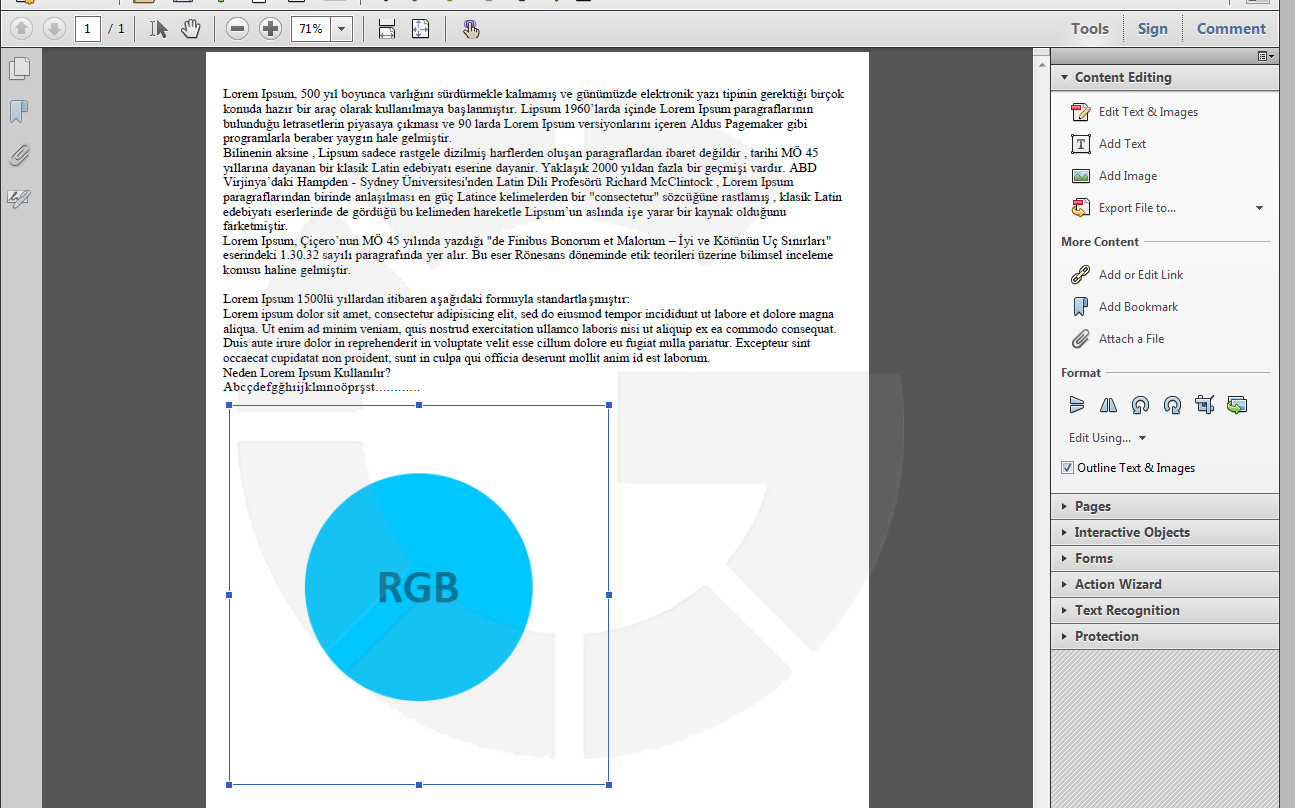This screenshot has height=808, width=1295.
Task: Click the 71% zoom value field
Action: click(311, 29)
